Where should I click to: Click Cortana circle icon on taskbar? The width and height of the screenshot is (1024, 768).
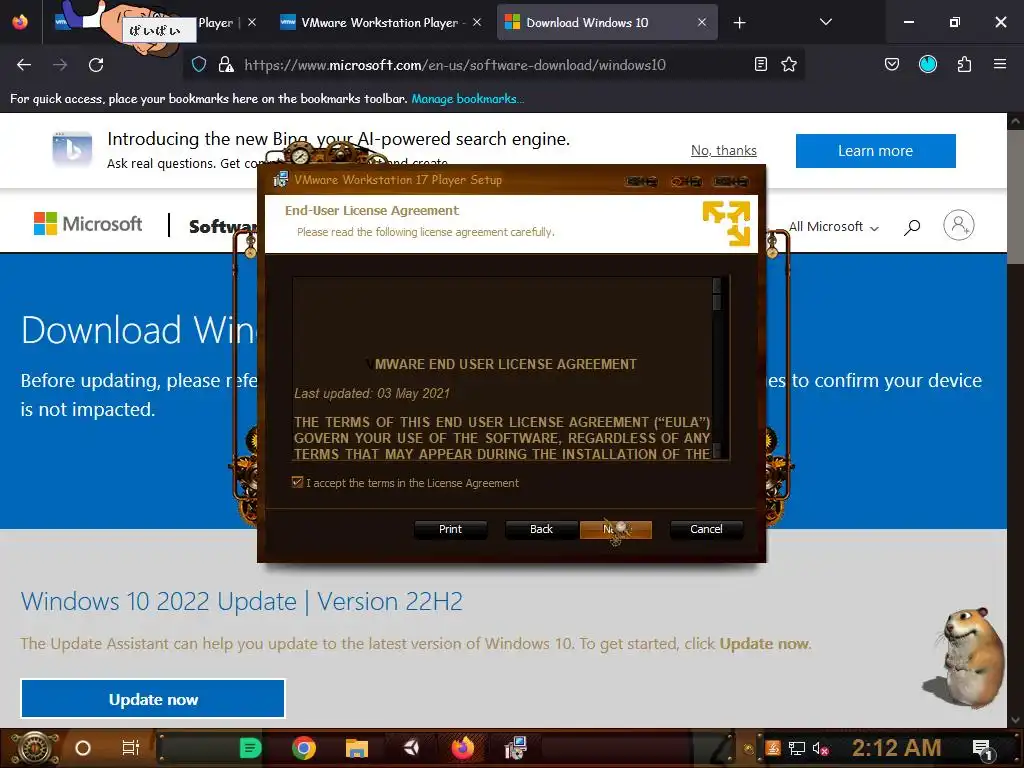click(82, 748)
